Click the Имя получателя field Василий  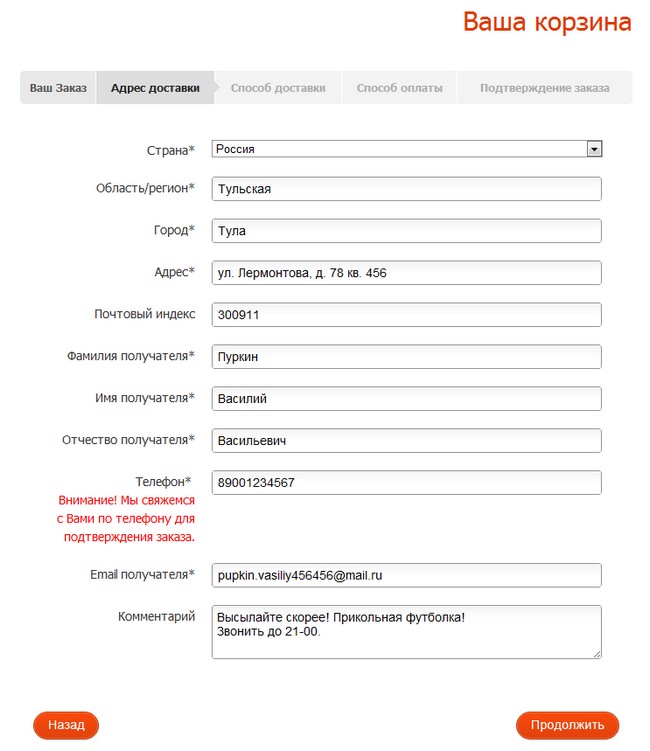click(x=406, y=399)
